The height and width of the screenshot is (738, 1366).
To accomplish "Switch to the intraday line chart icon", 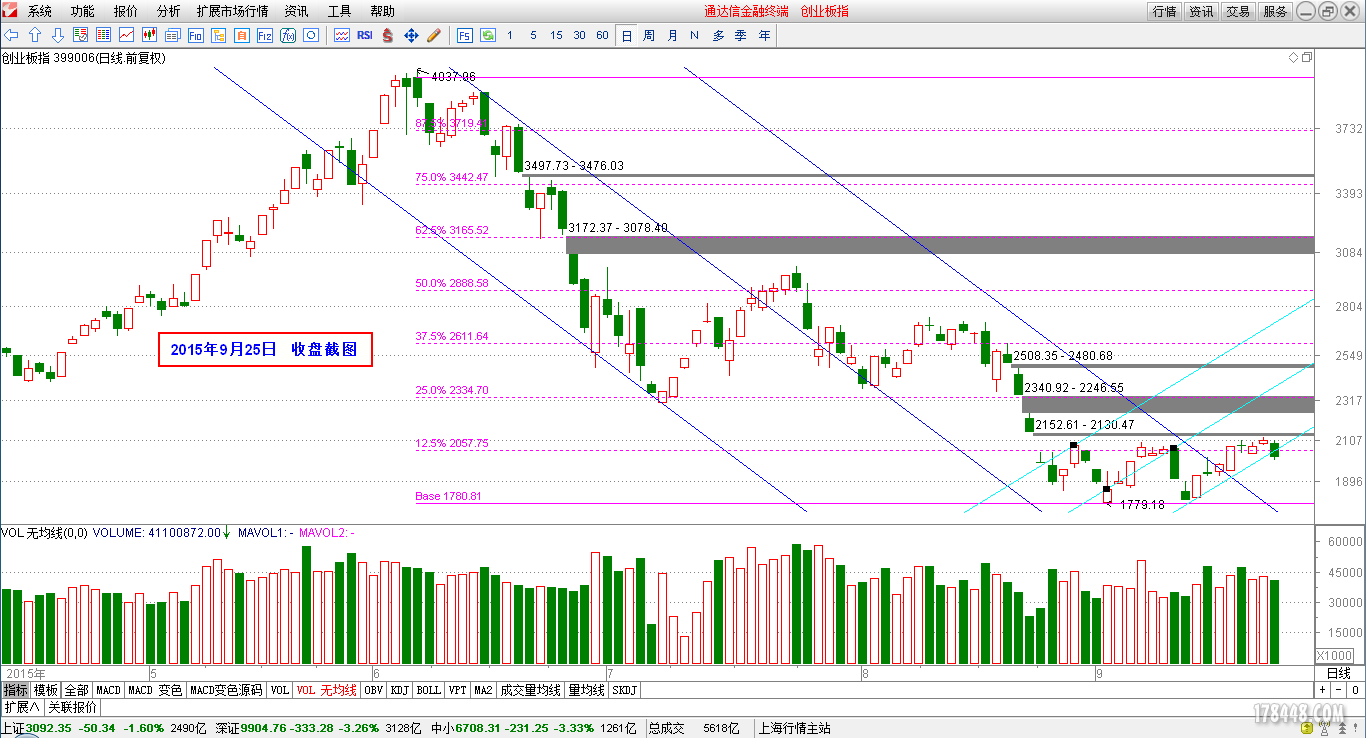I will click(x=126, y=35).
